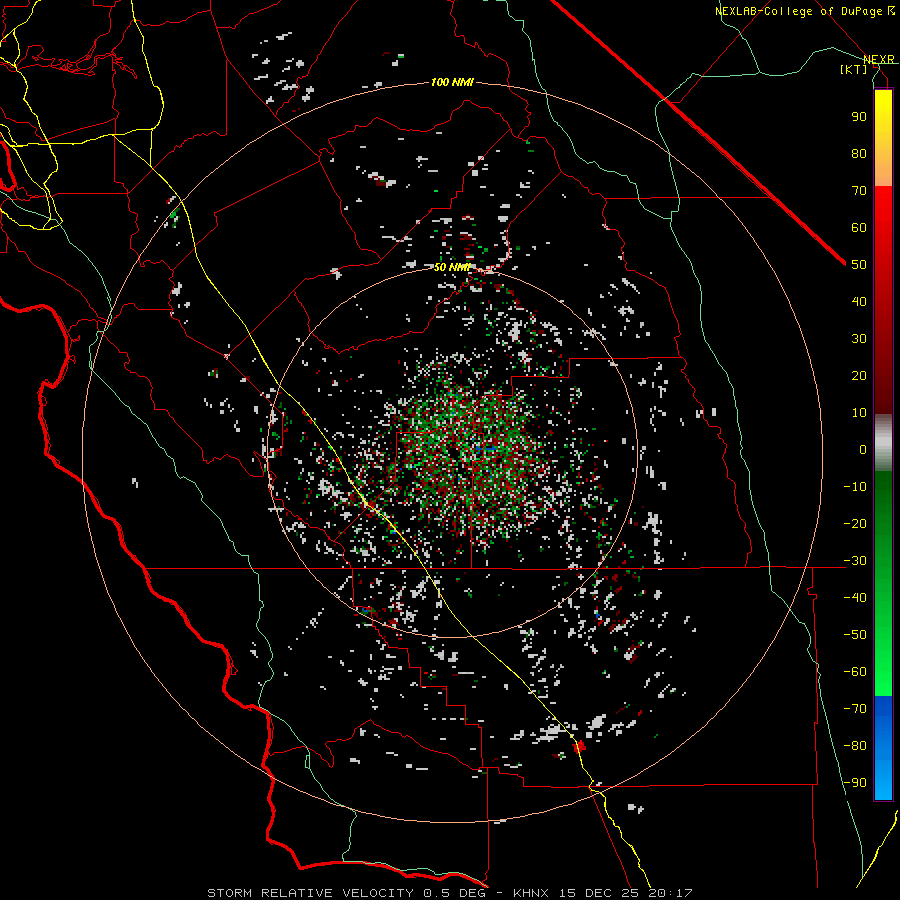Click the positive 60 knot scale label

click(859, 227)
